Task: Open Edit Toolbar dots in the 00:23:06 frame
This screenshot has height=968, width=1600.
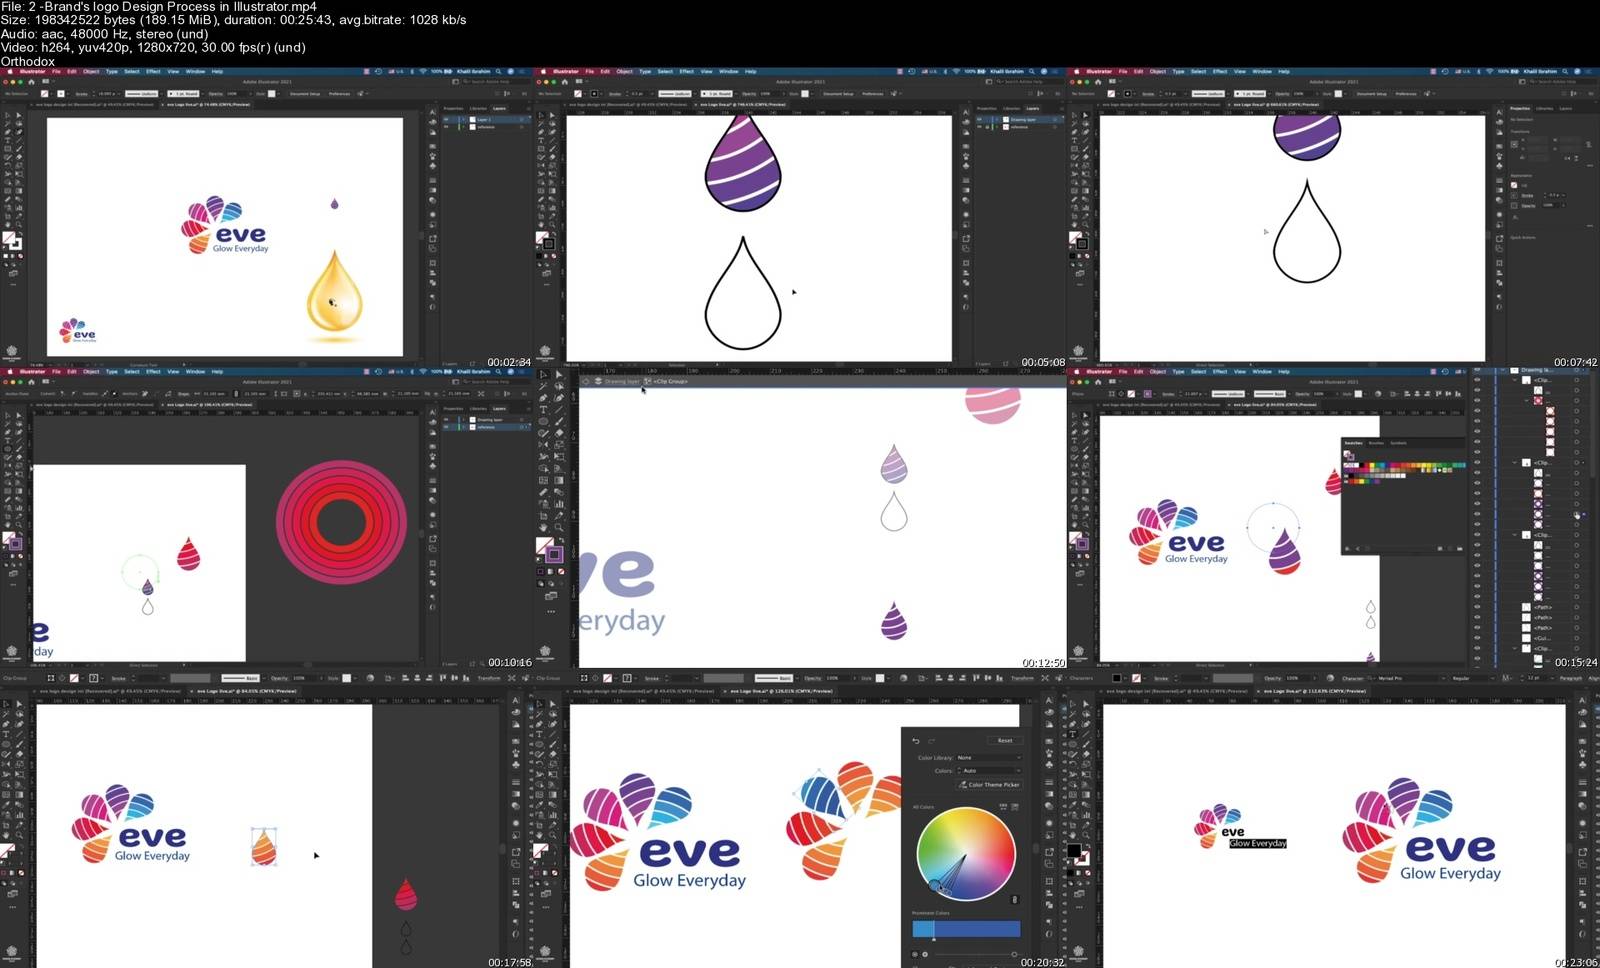Action: tap(1079, 906)
